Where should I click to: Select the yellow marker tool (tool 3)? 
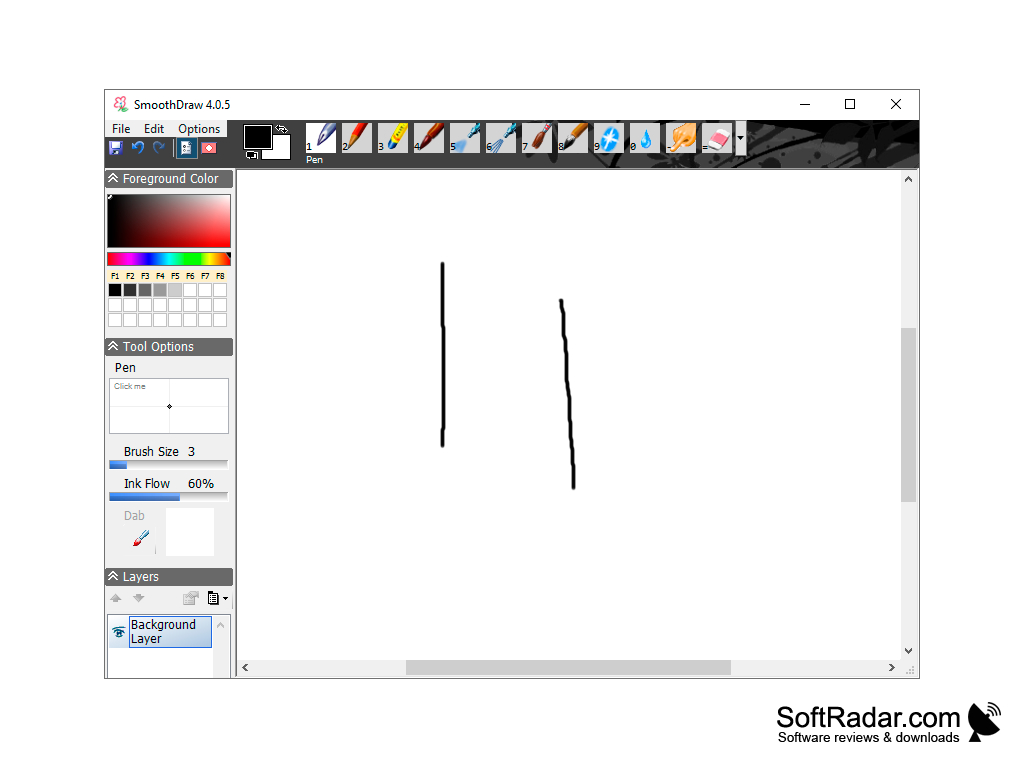393,138
